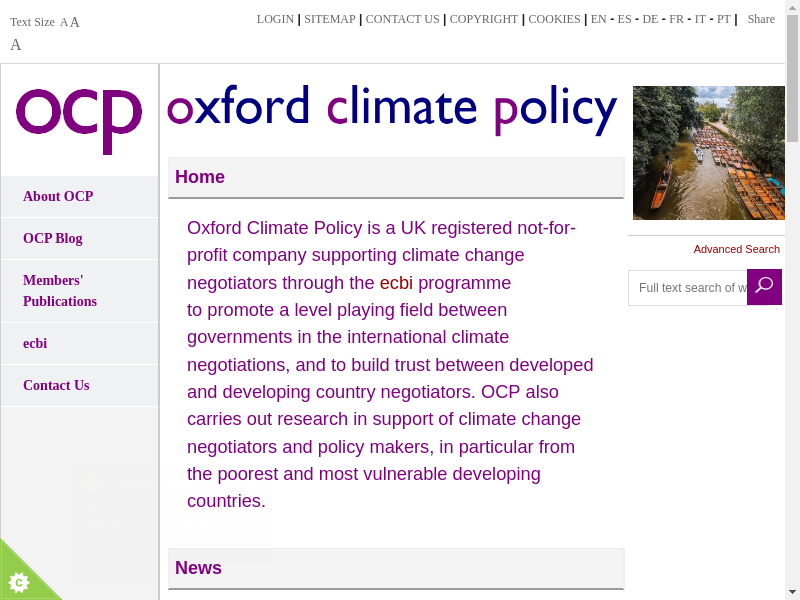
Task: Select the smallest text size A
Action: point(64,22)
